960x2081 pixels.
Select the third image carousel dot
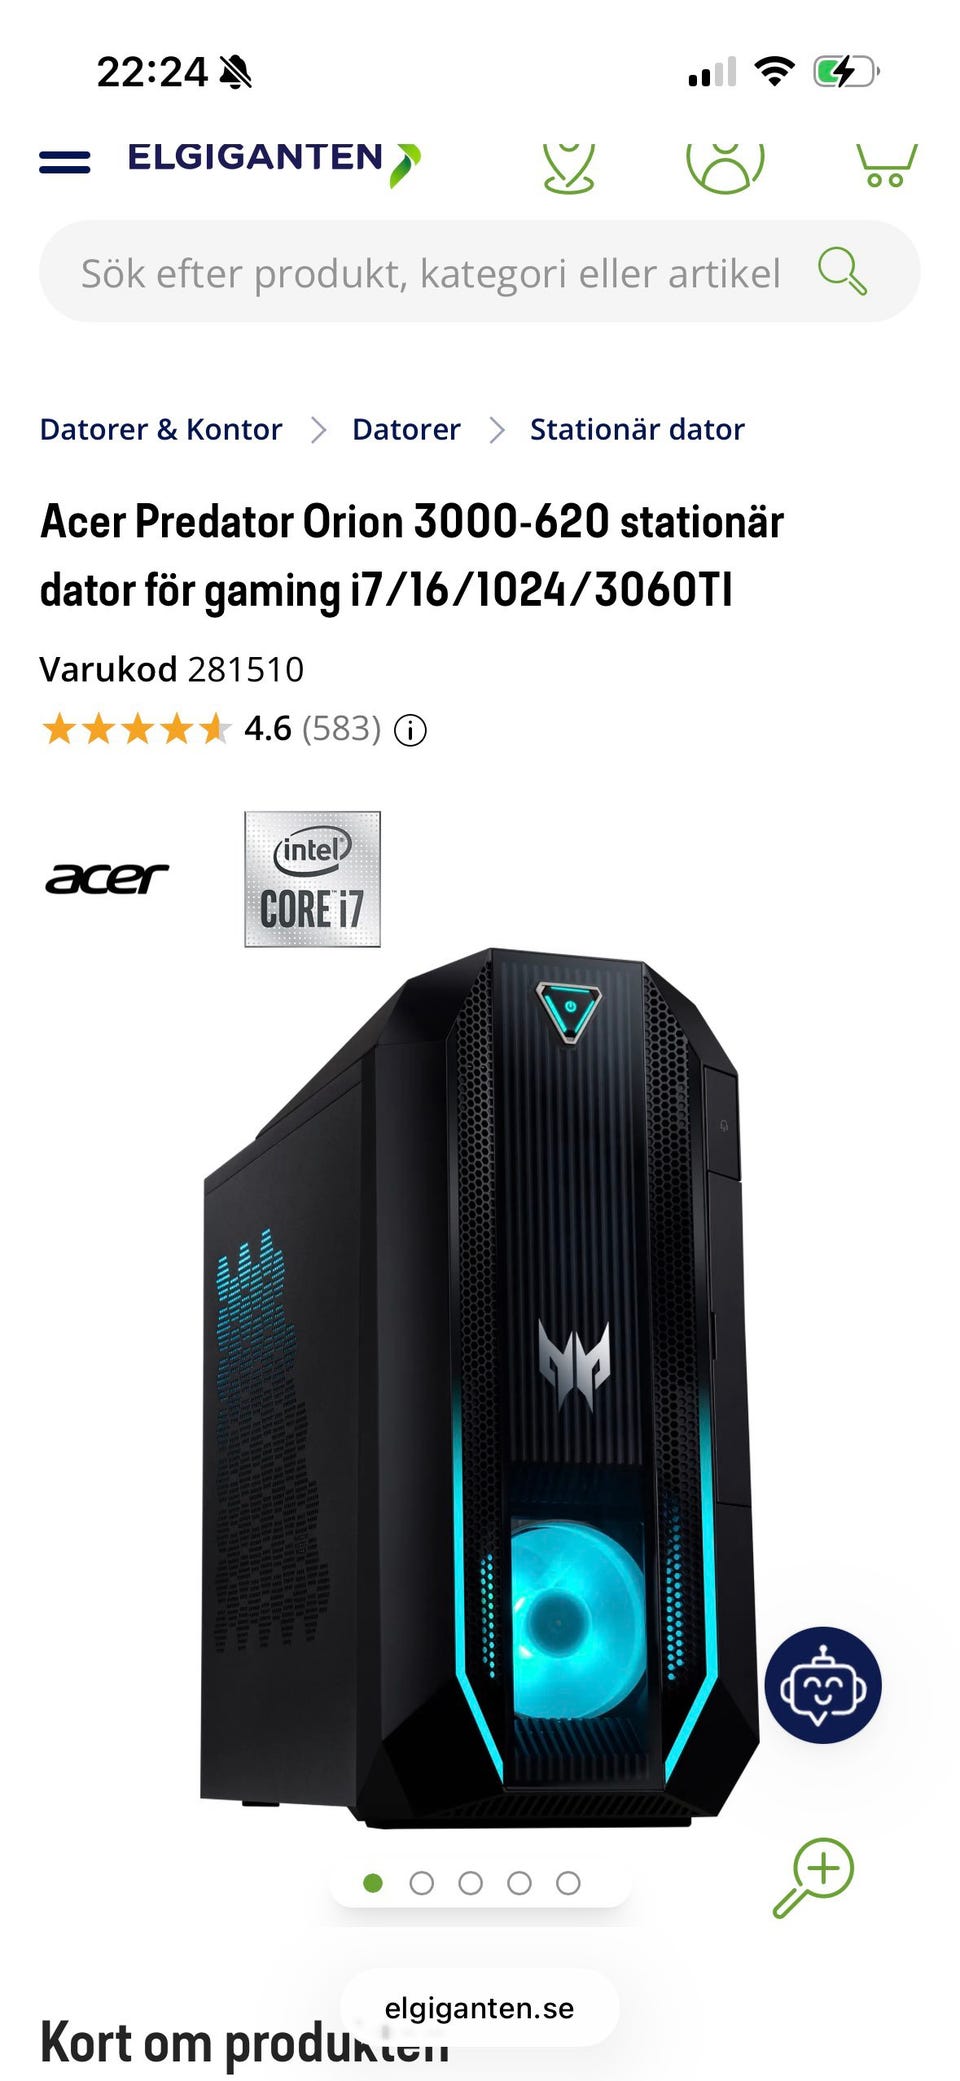pyautogui.click(x=470, y=1883)
